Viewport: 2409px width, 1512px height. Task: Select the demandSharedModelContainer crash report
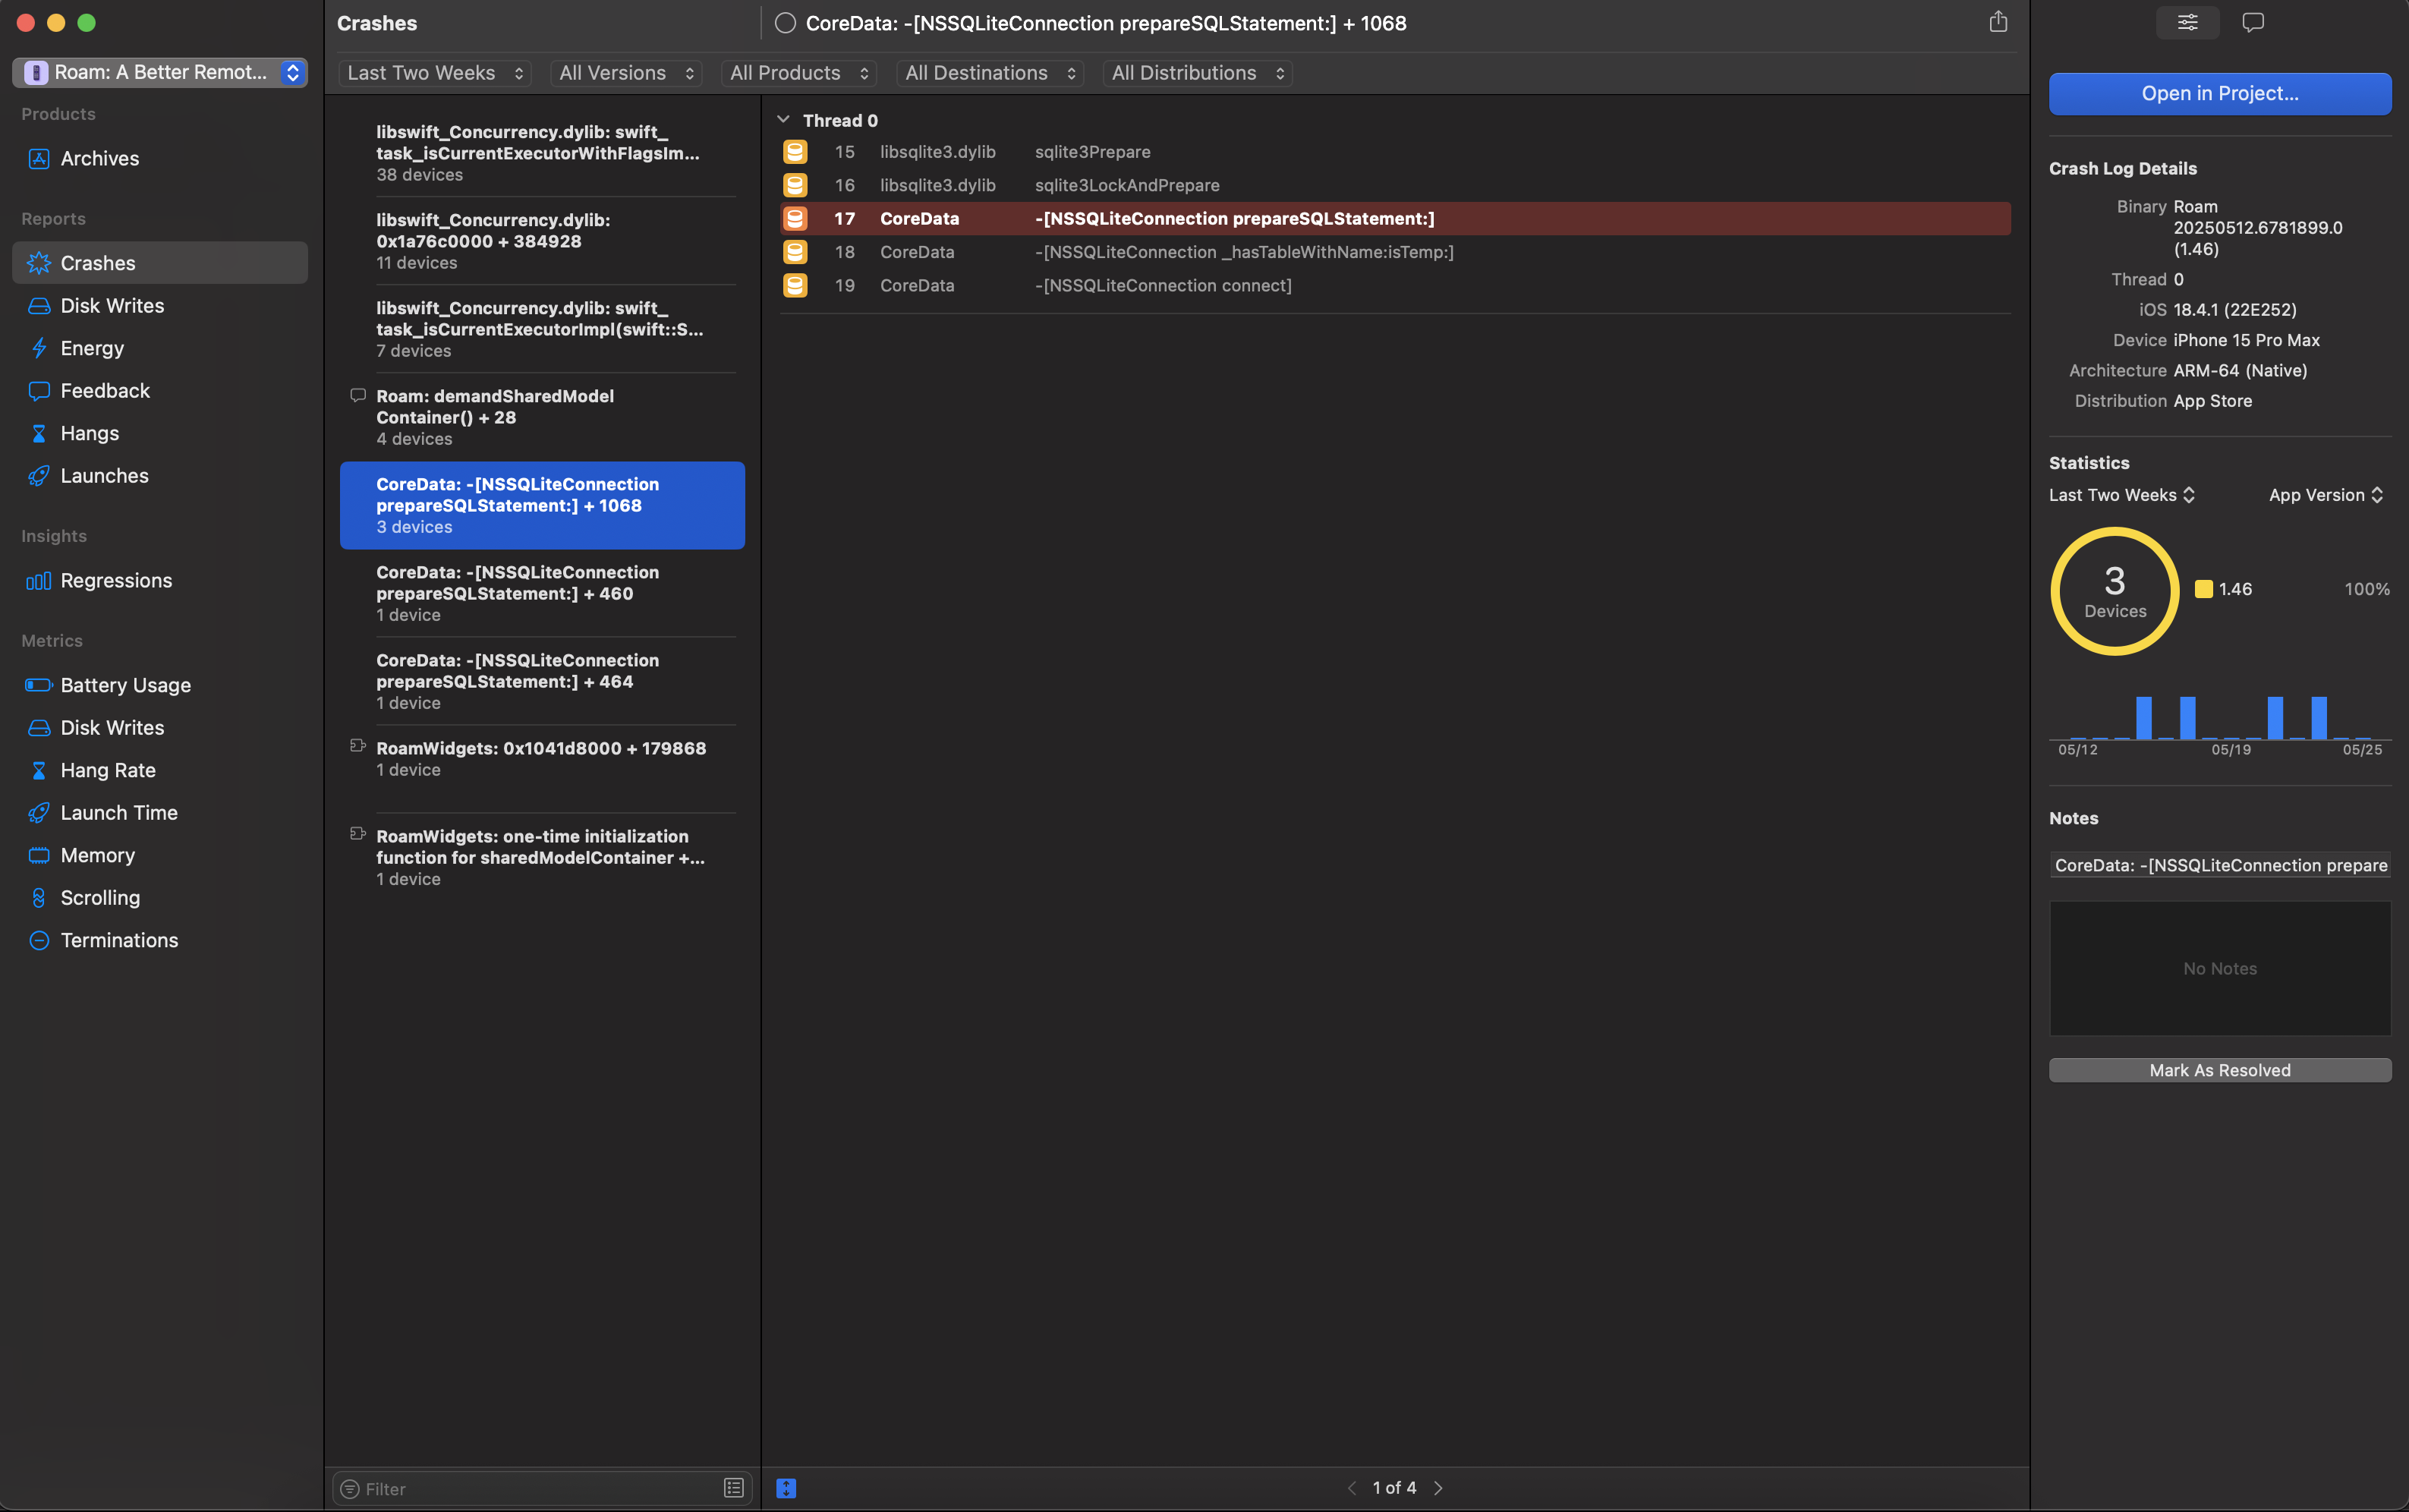(x=540, y=416)
